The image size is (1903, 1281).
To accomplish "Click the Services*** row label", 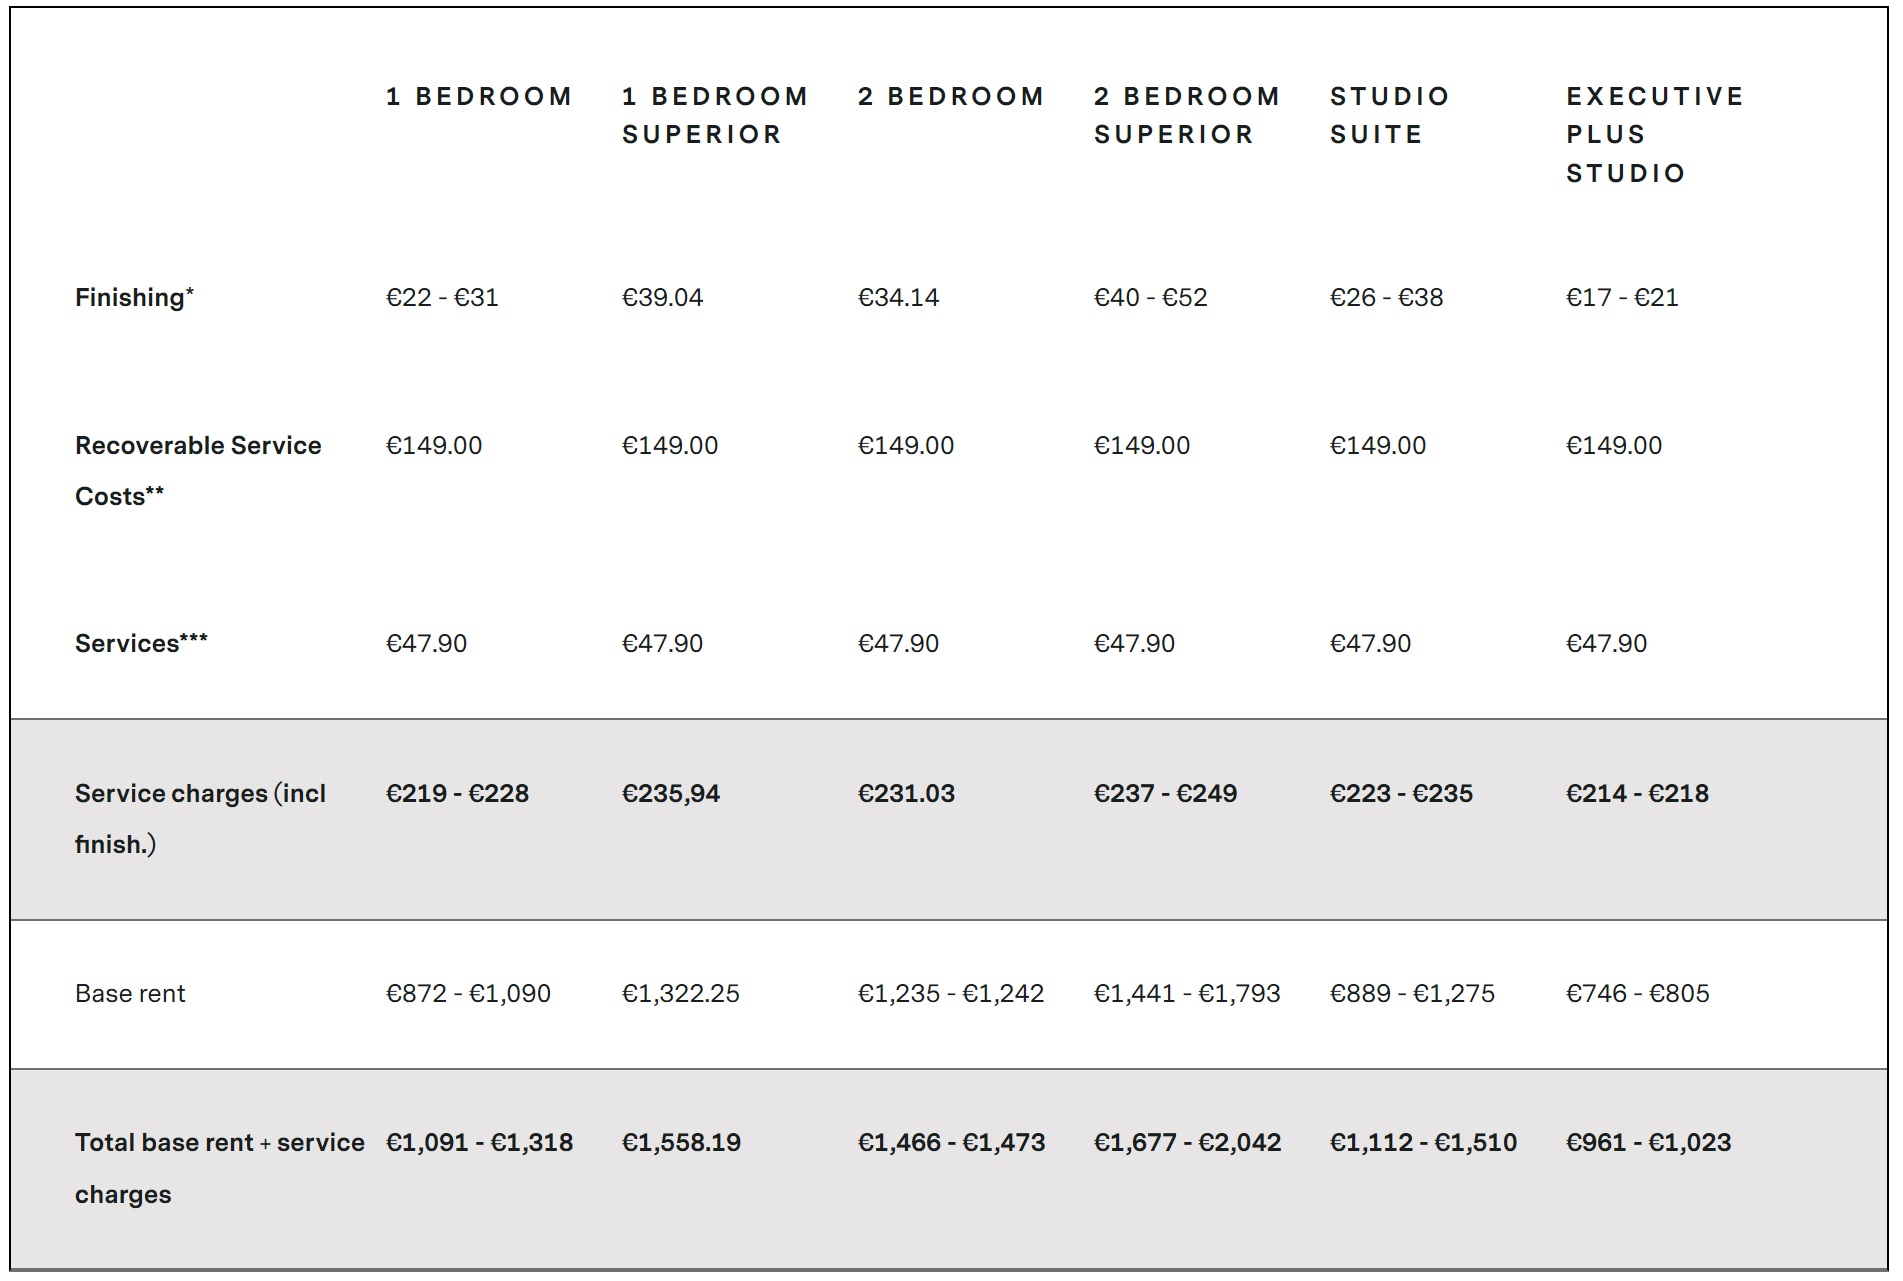I will pyautogui.click(x=141, y=644).
